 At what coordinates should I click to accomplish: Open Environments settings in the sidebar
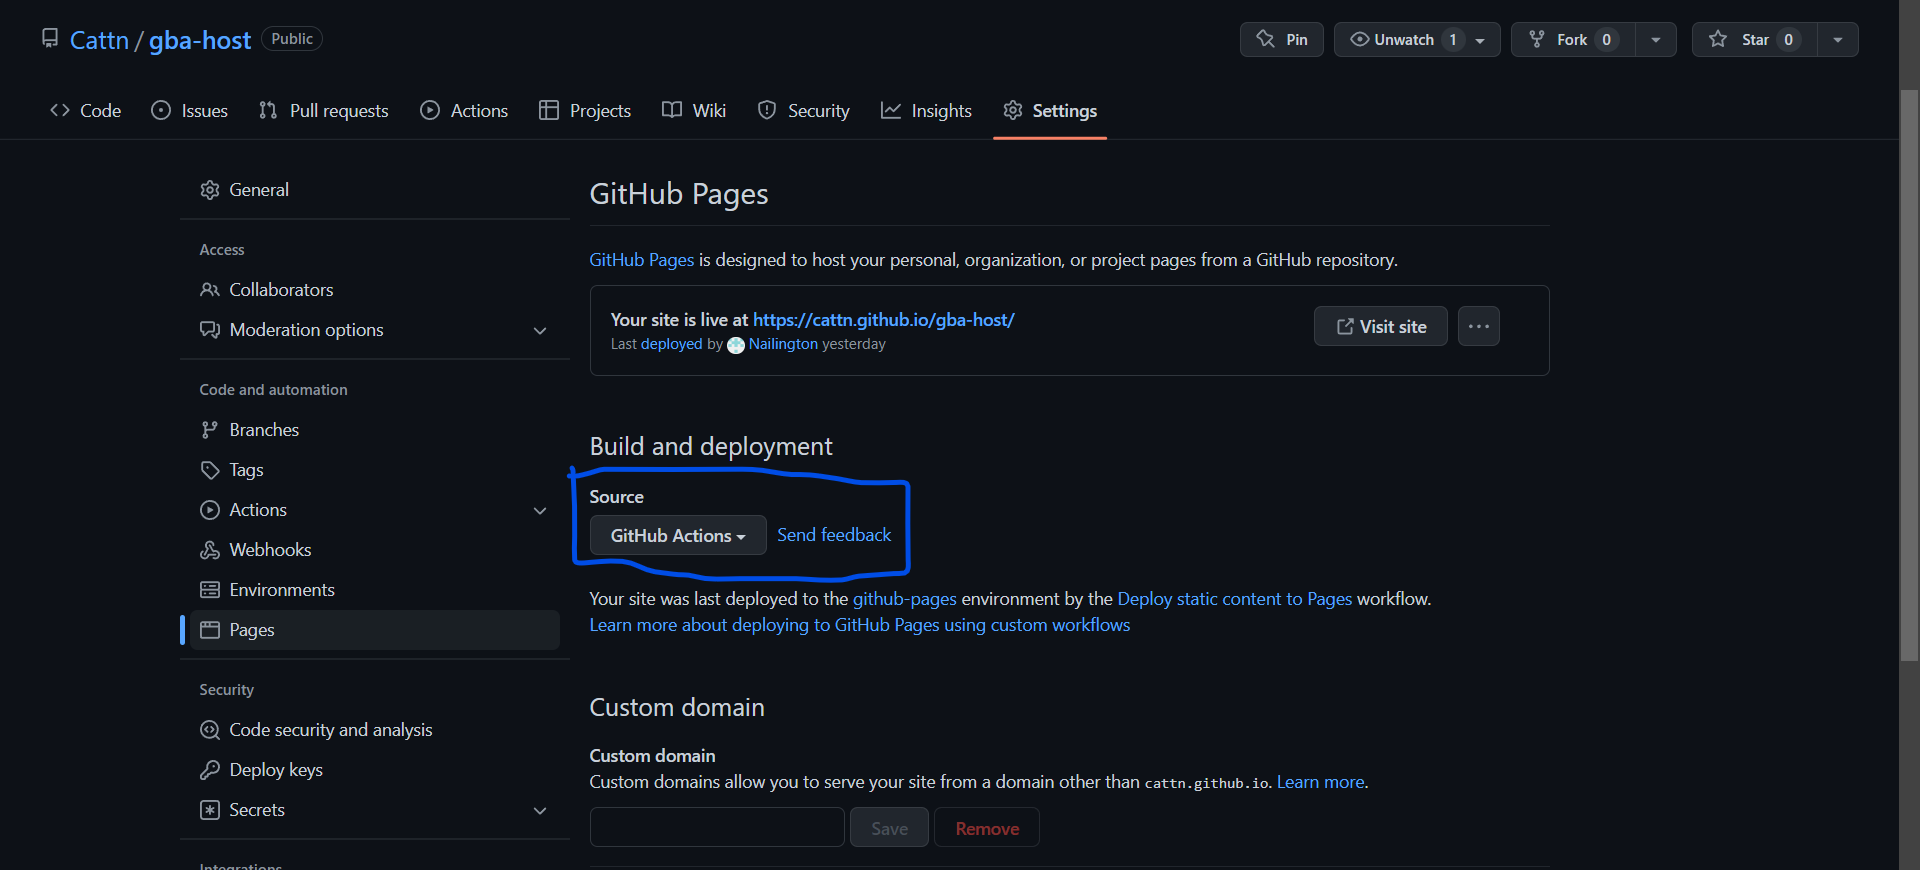282,590
